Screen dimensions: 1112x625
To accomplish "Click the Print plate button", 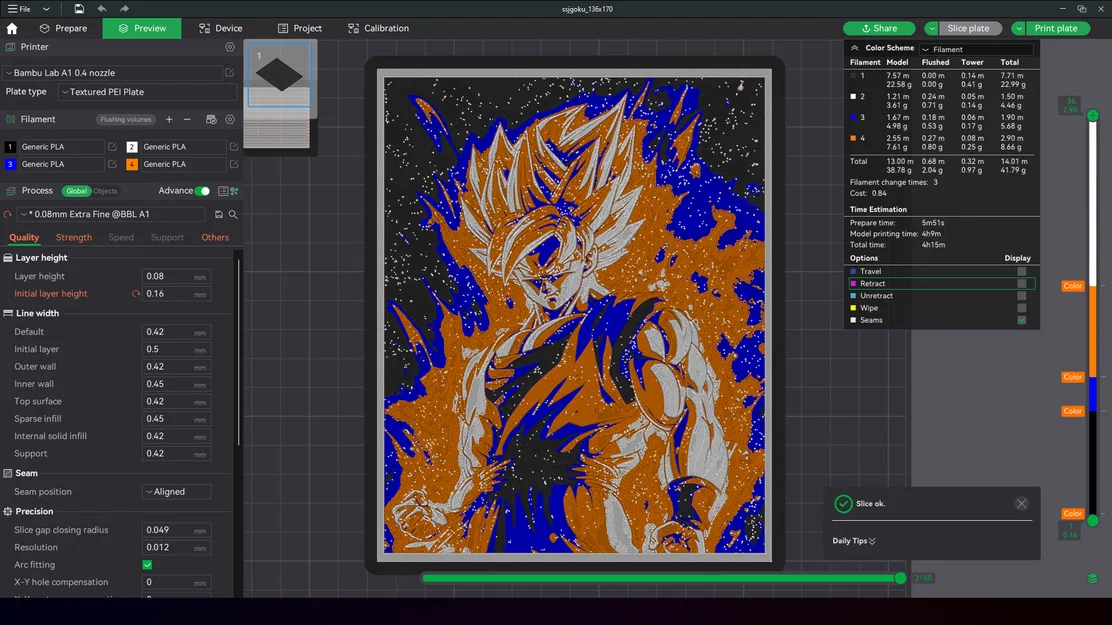I will (x=1055, y=28).
